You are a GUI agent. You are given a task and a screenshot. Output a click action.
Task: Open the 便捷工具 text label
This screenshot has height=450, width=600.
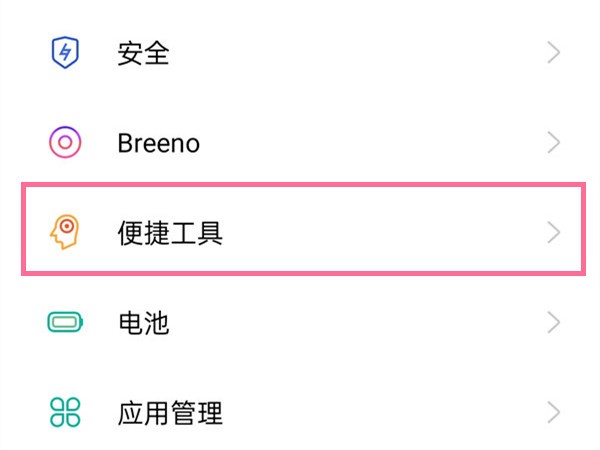click(170, 233)
